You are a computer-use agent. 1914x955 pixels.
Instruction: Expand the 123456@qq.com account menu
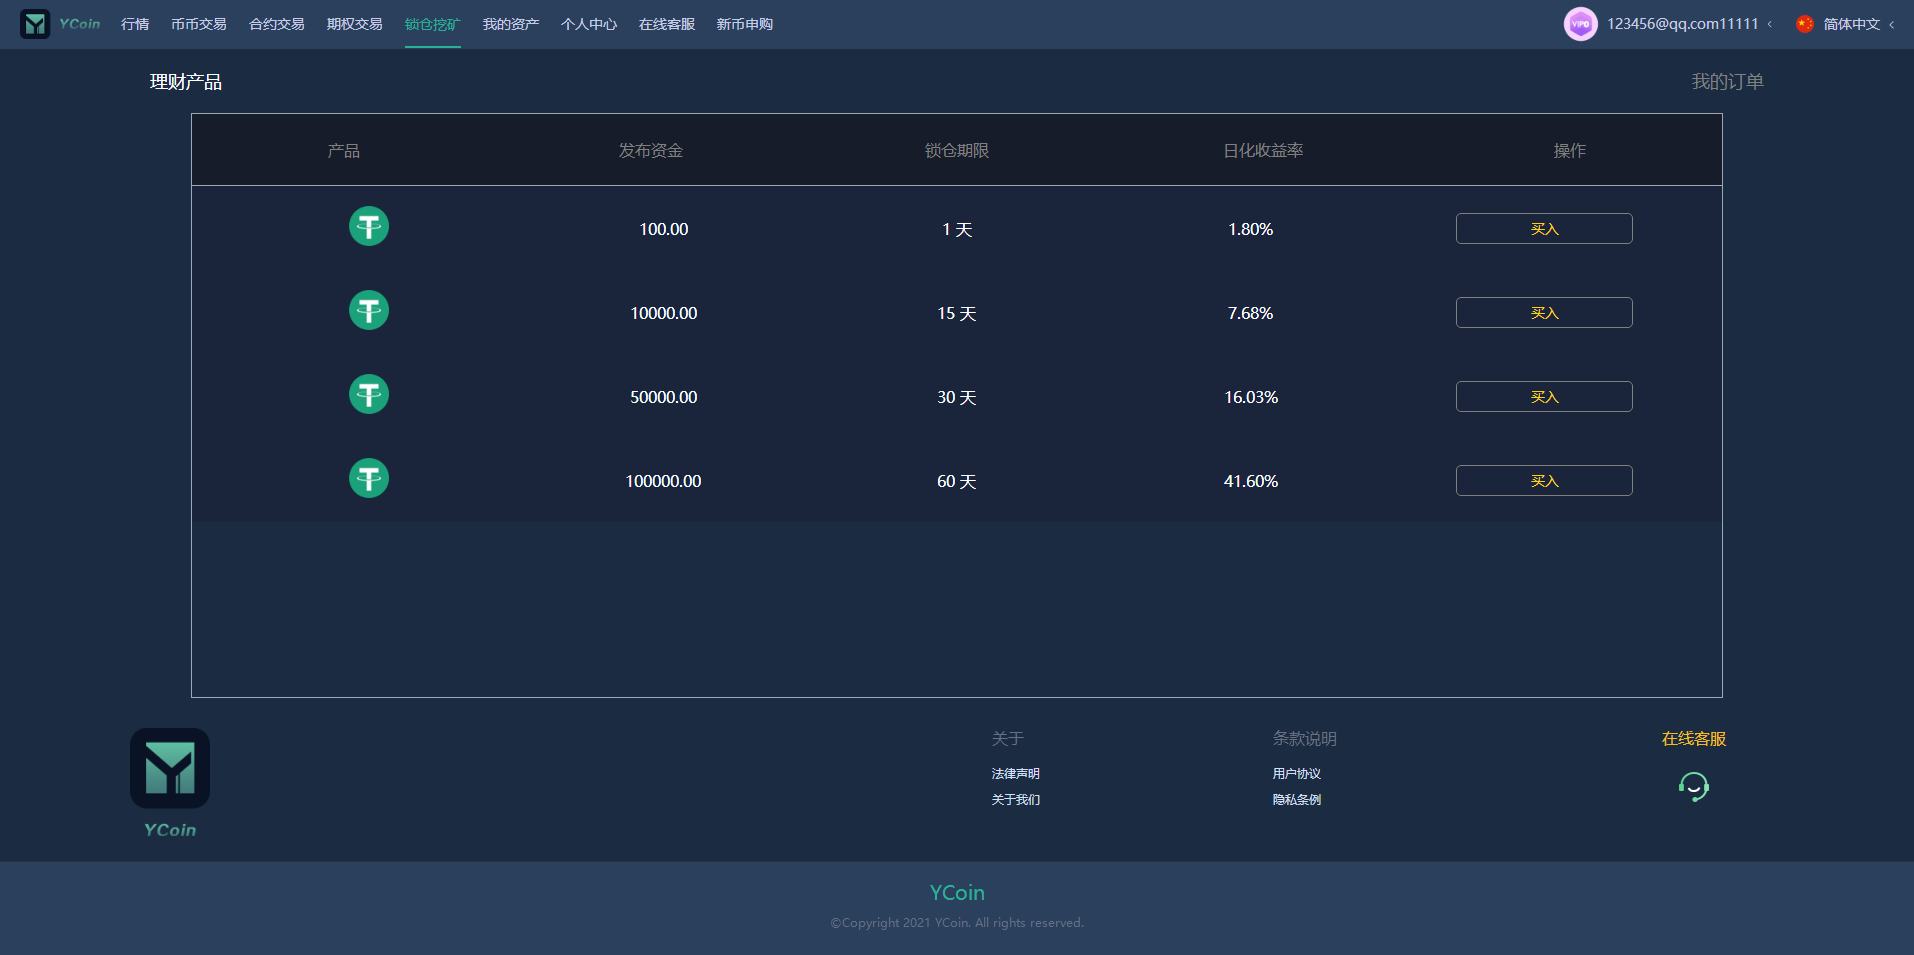(1689, 24)
